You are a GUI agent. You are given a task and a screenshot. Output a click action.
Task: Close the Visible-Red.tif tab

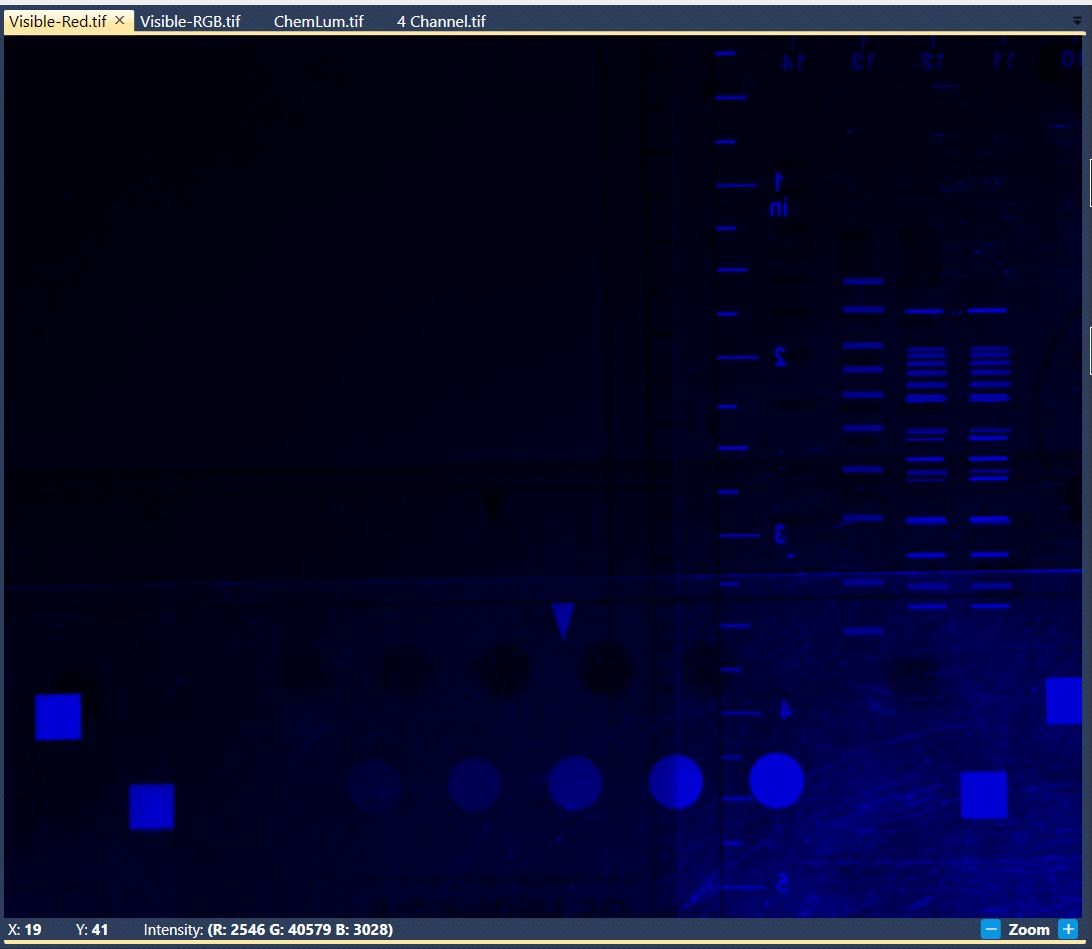(x=120, y=21)
